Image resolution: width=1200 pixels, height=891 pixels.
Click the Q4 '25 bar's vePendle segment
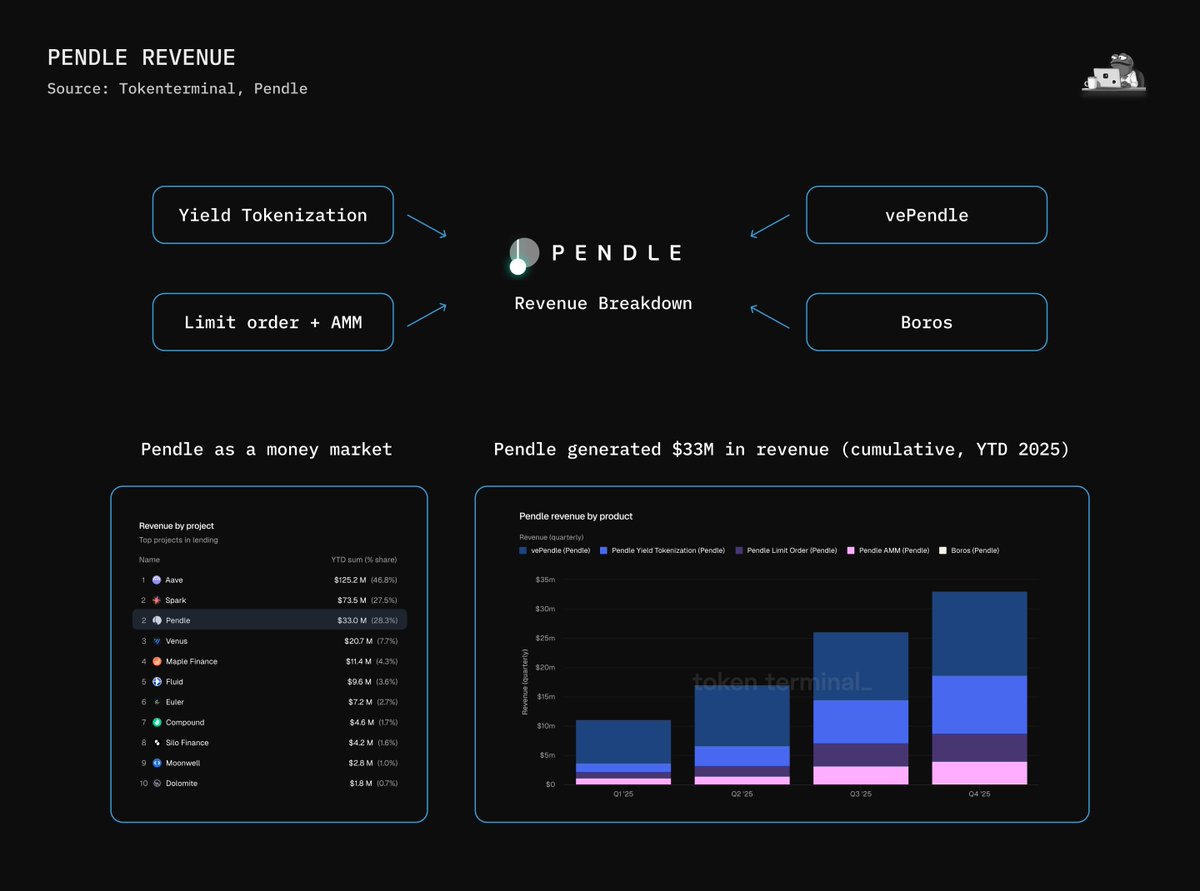tap(979, 633)
